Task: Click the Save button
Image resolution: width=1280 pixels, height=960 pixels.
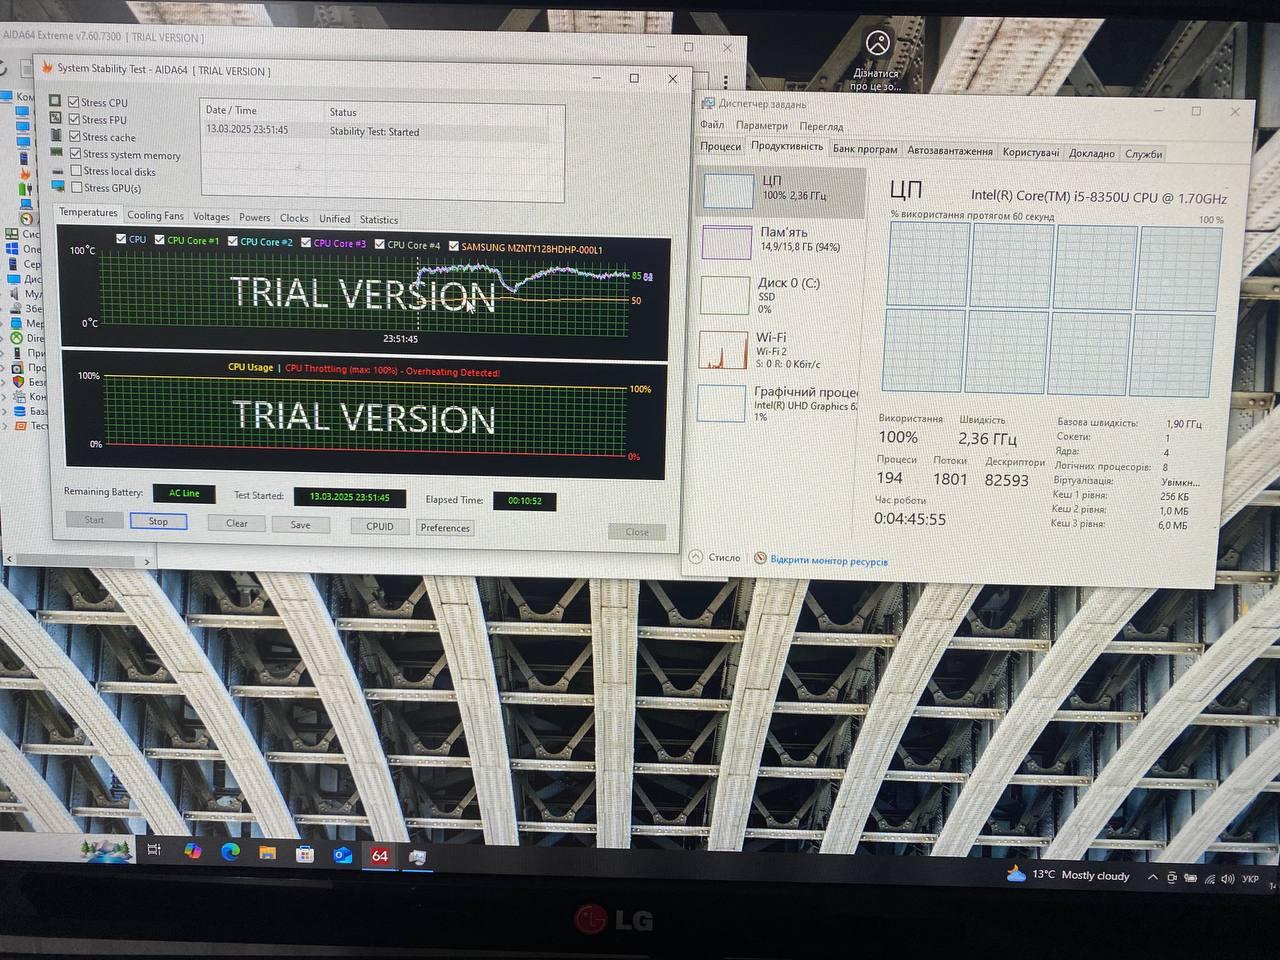Action: click(x=300, y=525)
